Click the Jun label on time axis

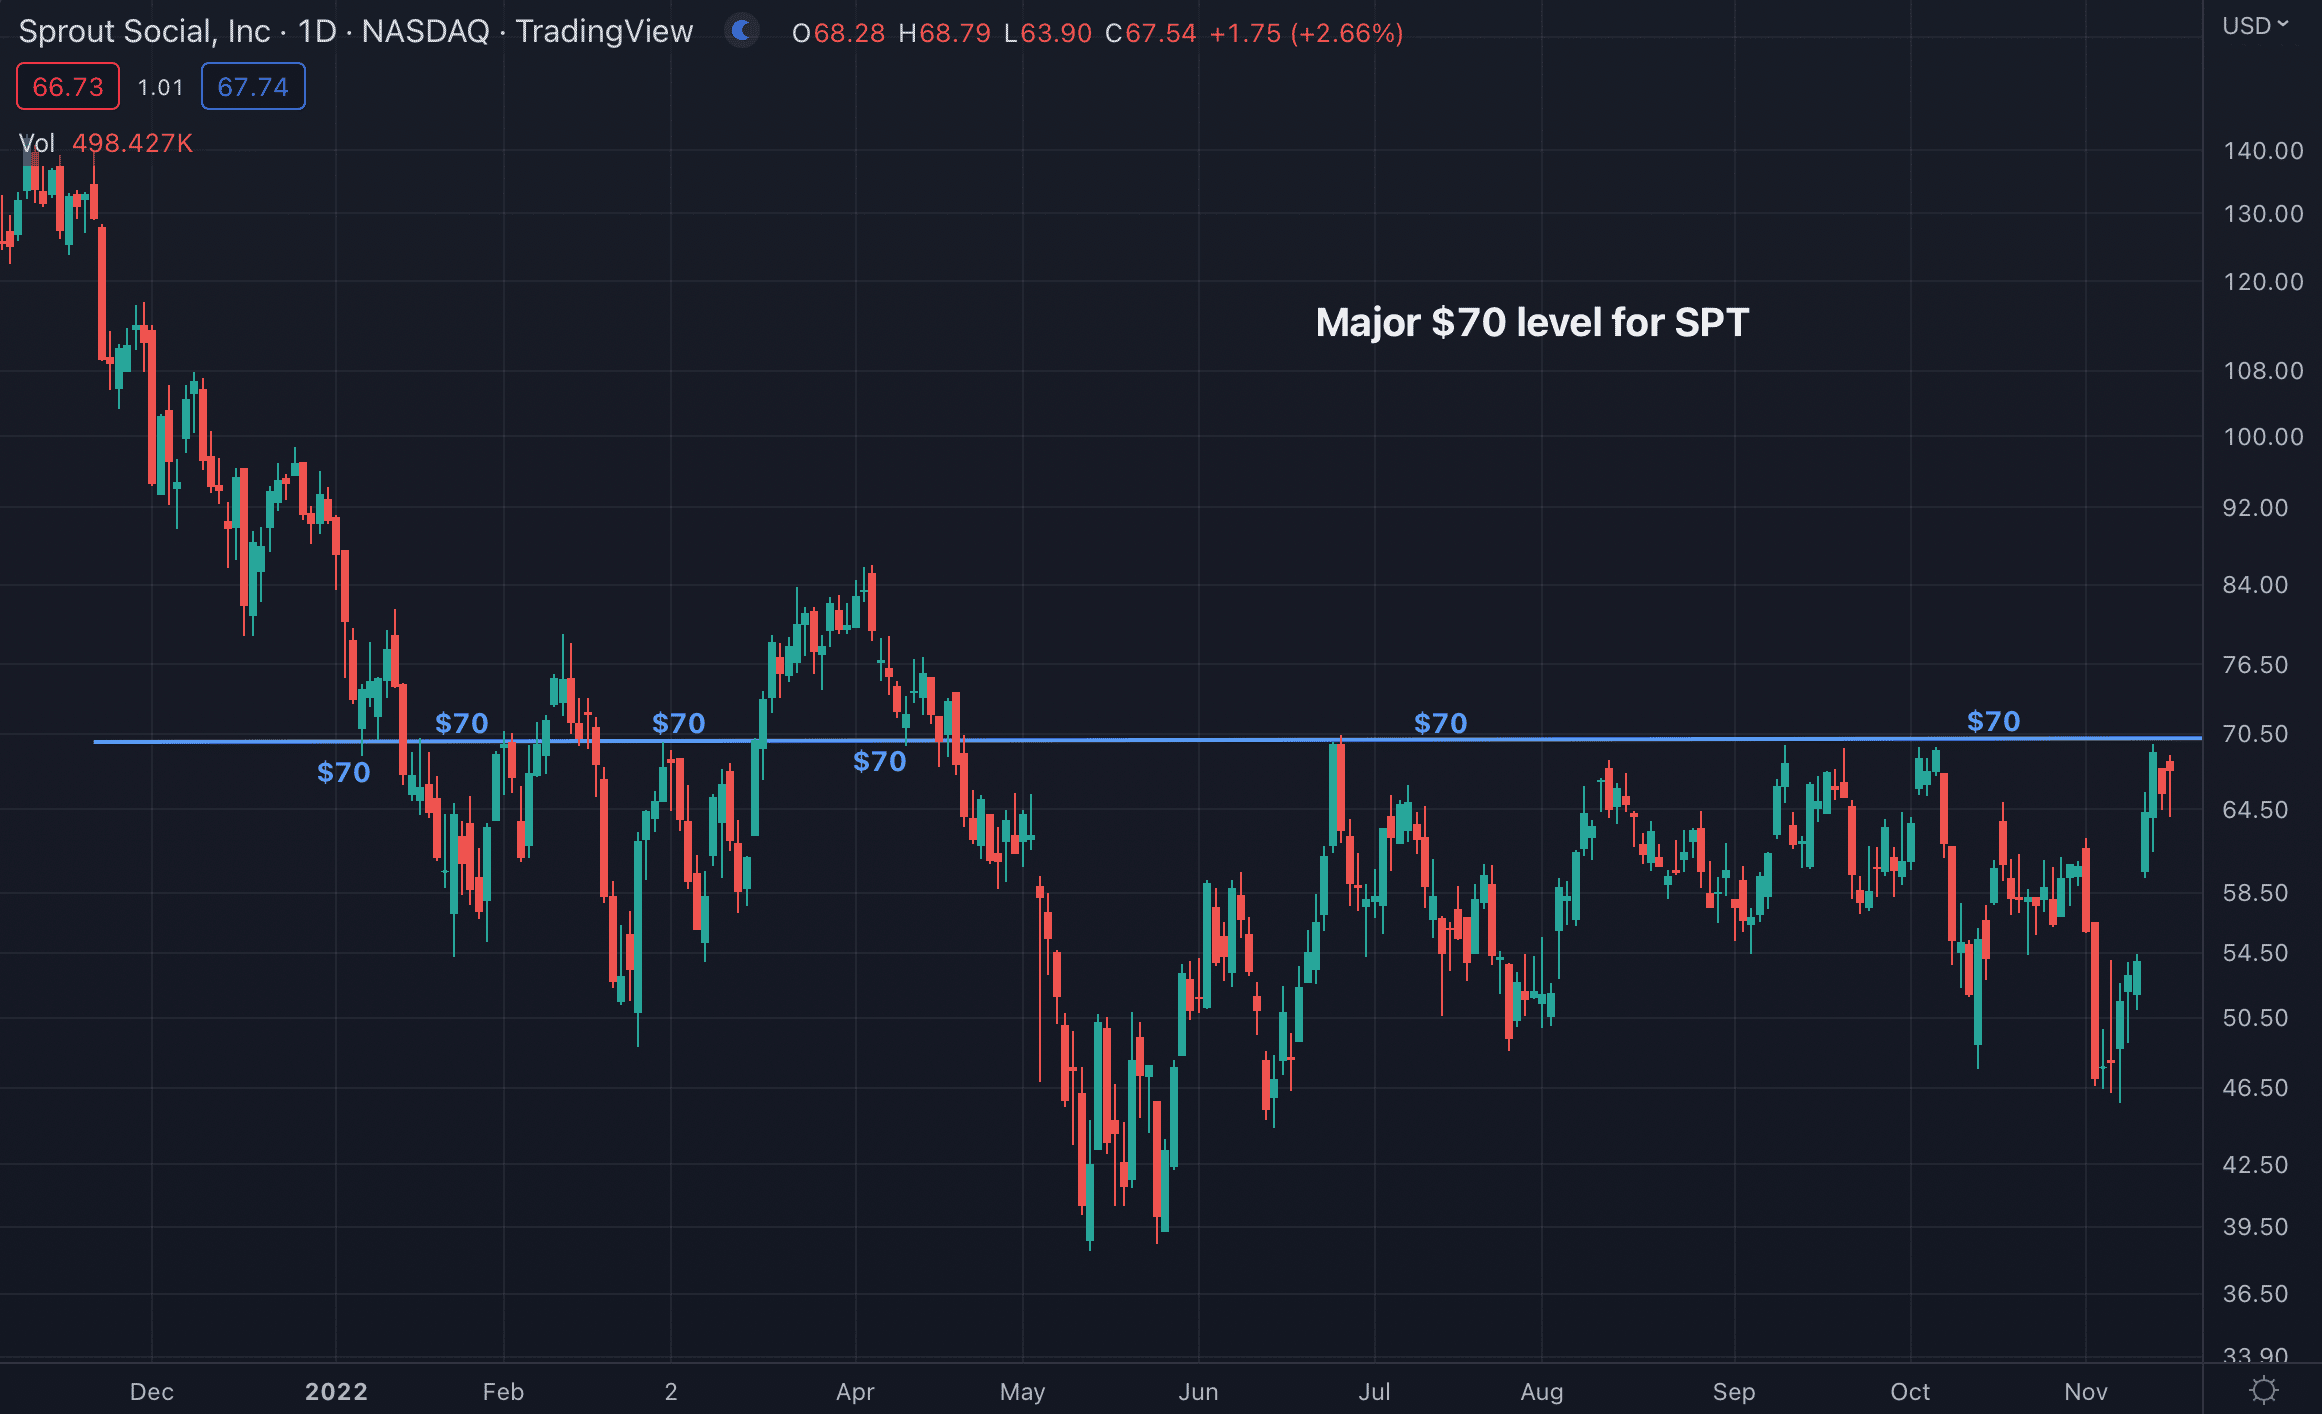pyautogui.click(x=1198, y=1391)
